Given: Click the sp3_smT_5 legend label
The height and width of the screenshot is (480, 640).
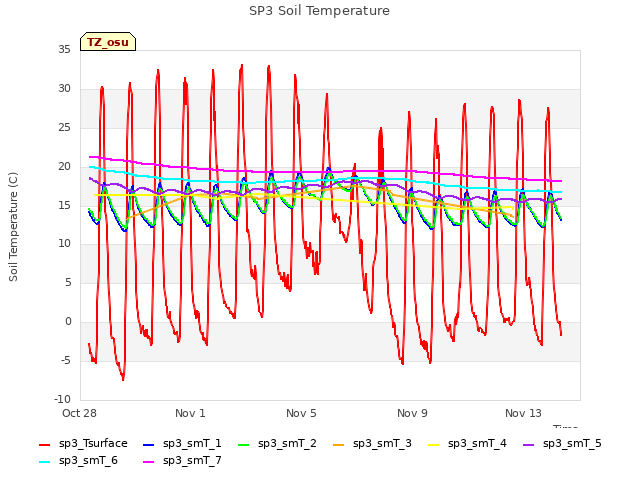Looking at the screenshot, I should point(572,443).
